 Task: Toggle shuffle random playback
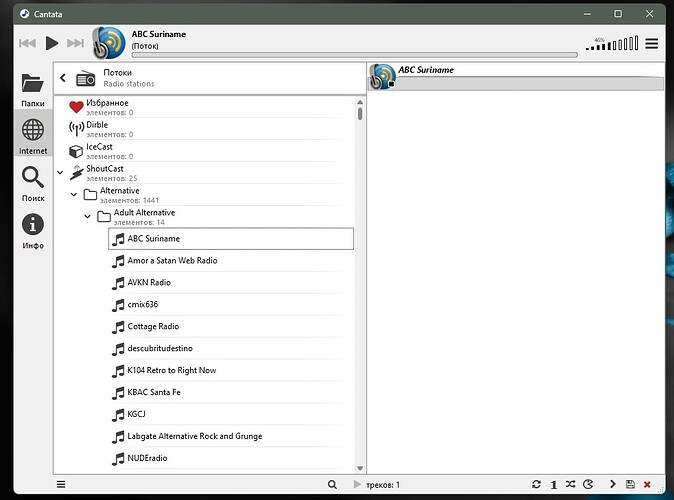click(570, 485)
